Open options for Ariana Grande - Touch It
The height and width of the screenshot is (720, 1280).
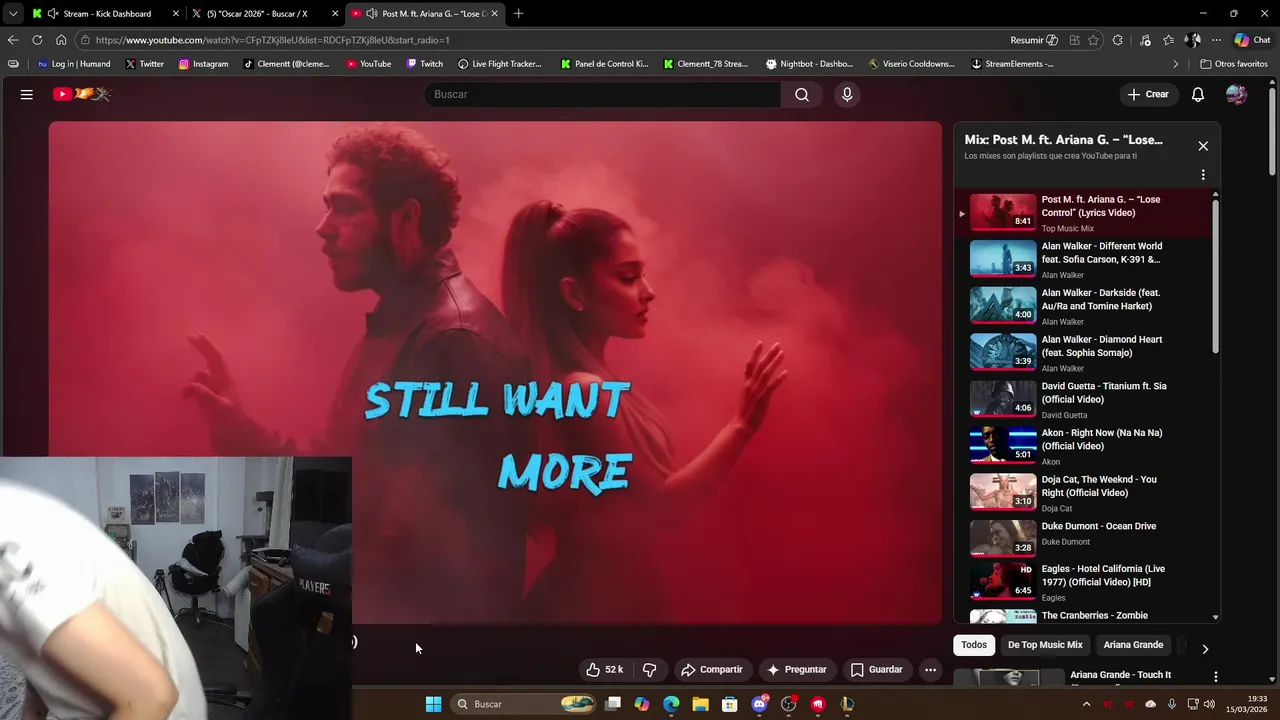tap(1216, 677)
